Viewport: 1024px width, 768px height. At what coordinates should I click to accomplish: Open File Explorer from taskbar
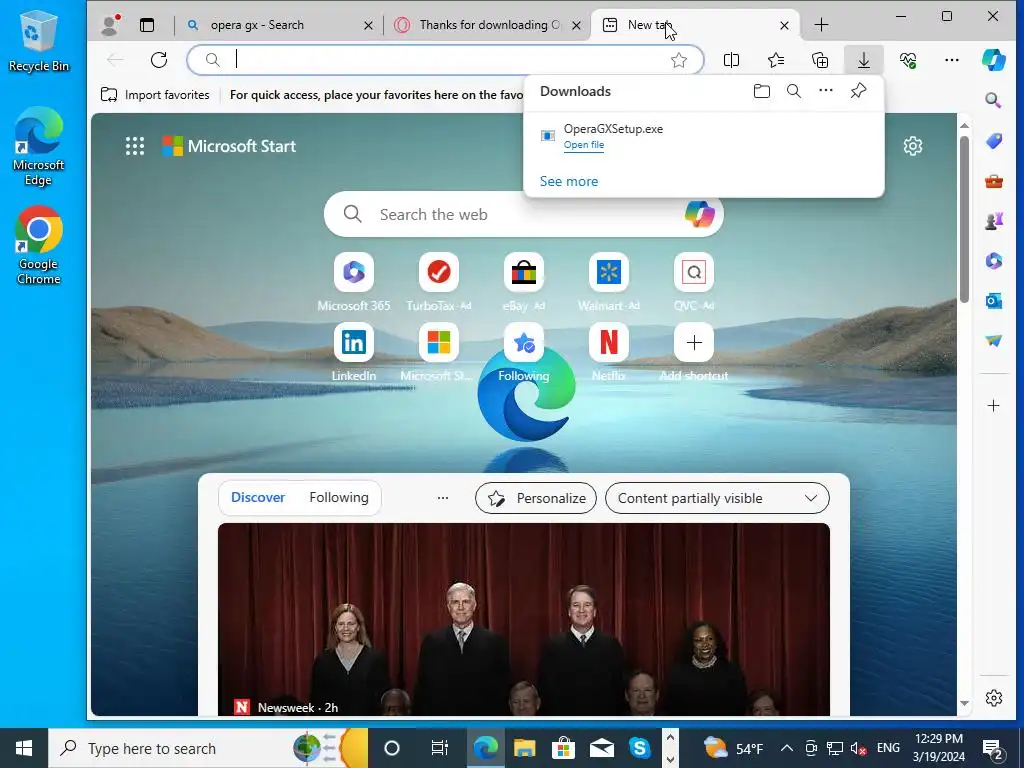[524, 748]
